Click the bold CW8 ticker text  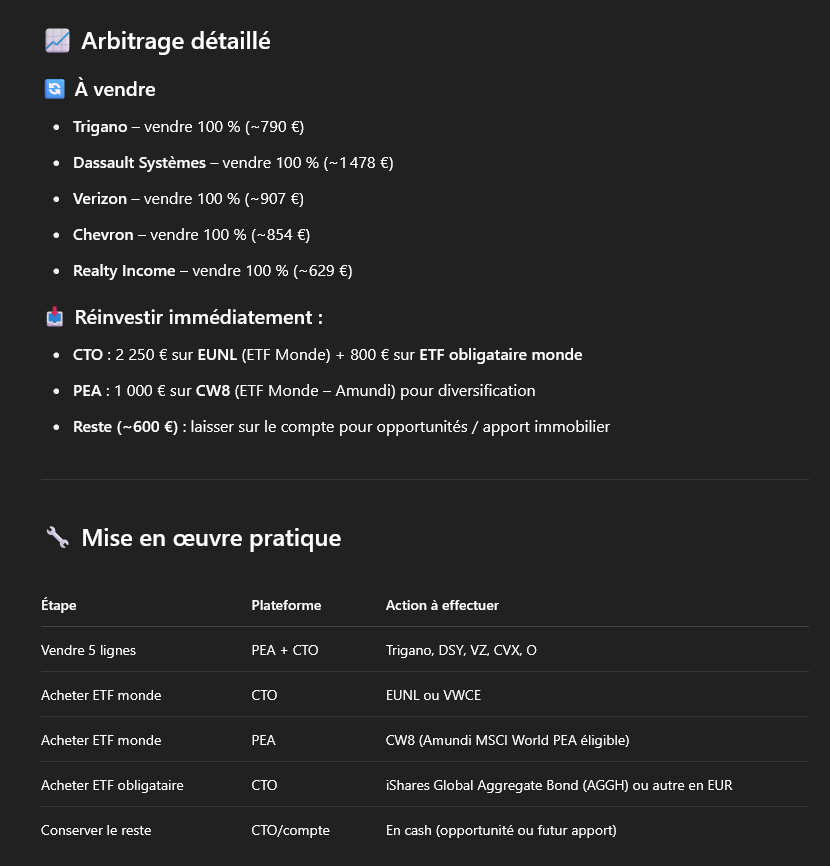(x=213, y=390)
